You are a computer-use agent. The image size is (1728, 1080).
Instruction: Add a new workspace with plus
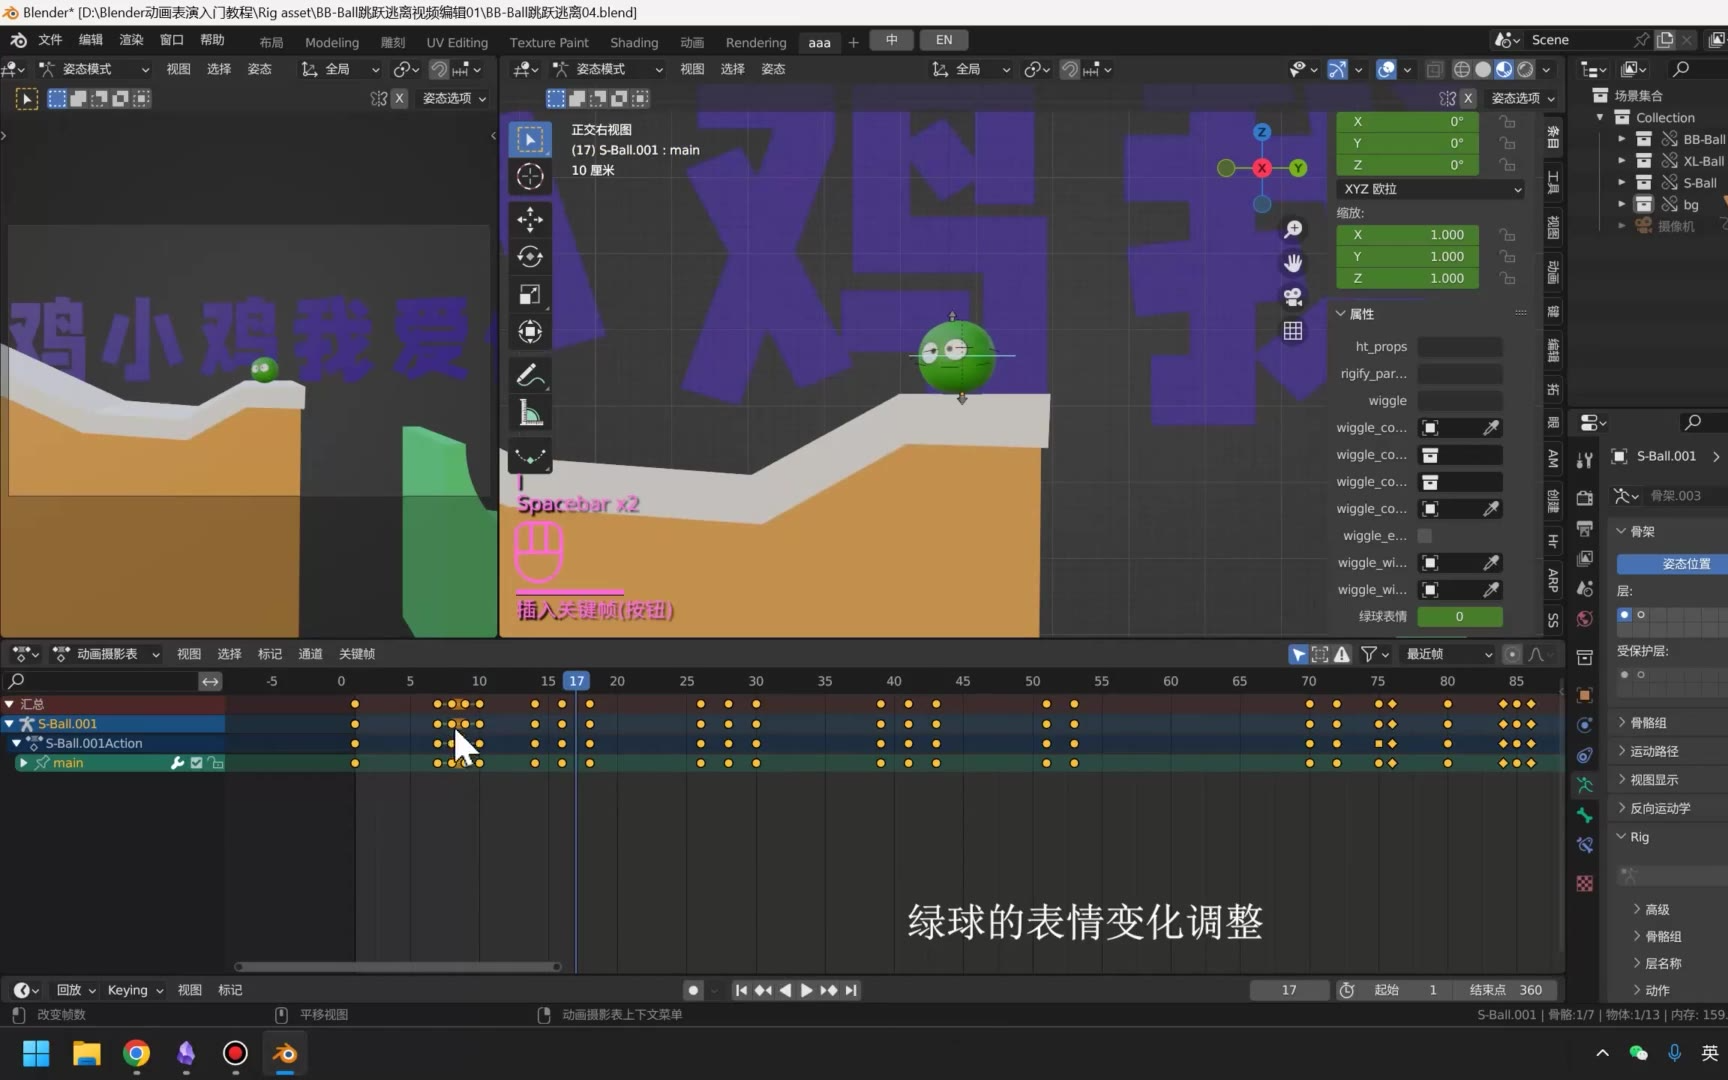click(x=853, y=42)
